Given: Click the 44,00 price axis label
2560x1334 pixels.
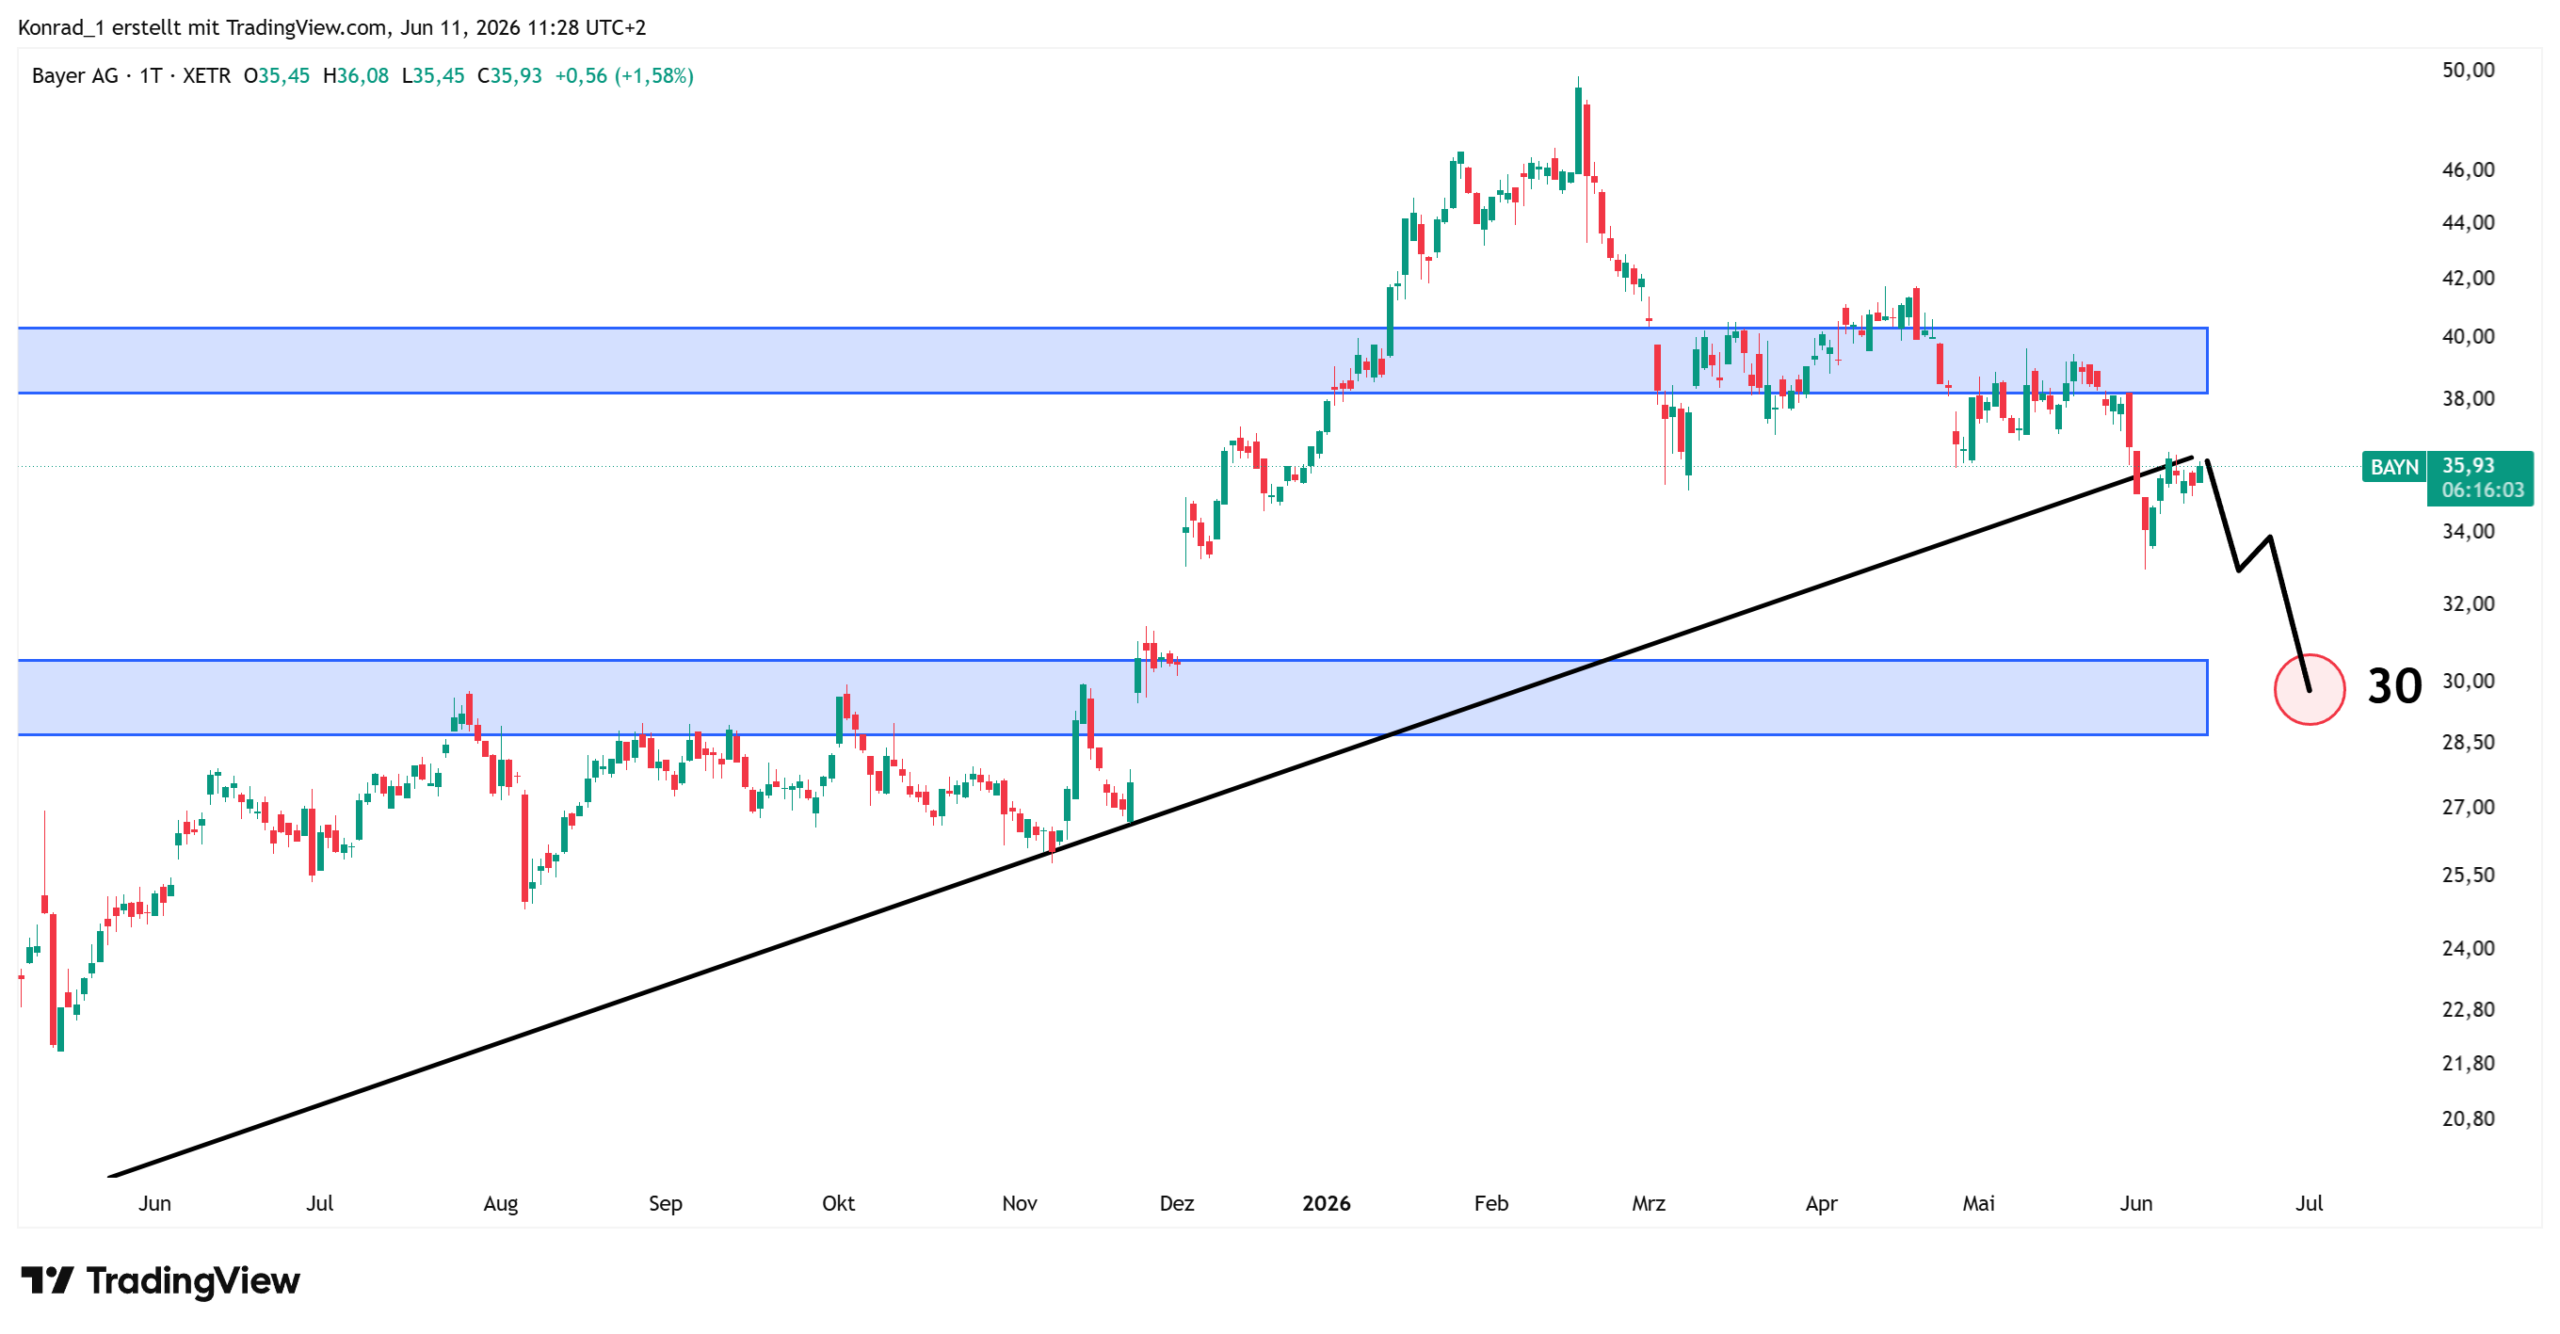Looking at the screenshot, I should pyautogui.click(x=2468, y=223).
